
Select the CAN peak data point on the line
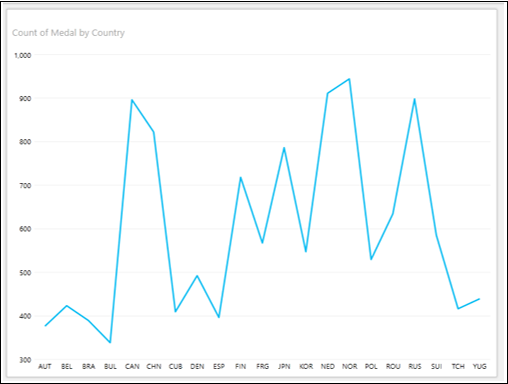(132, 100)
